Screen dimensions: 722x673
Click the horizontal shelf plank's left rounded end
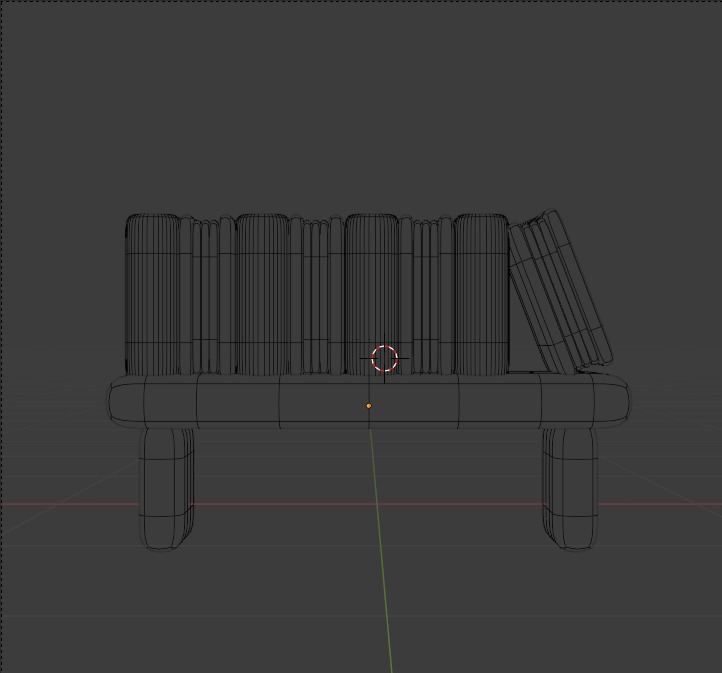pos(127,401)
